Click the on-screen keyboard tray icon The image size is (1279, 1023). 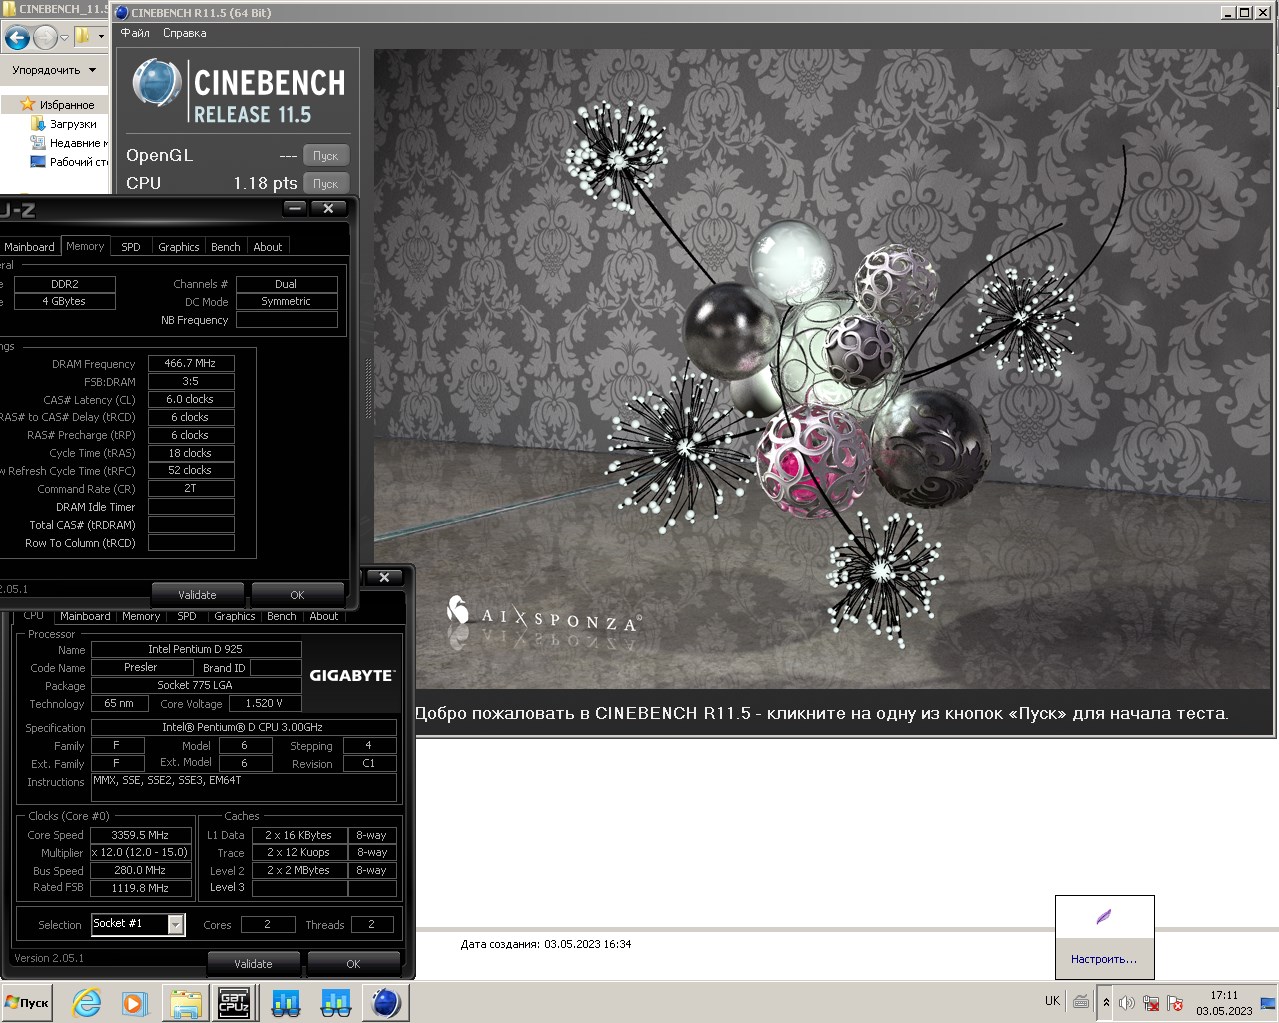[1081, 1001]
